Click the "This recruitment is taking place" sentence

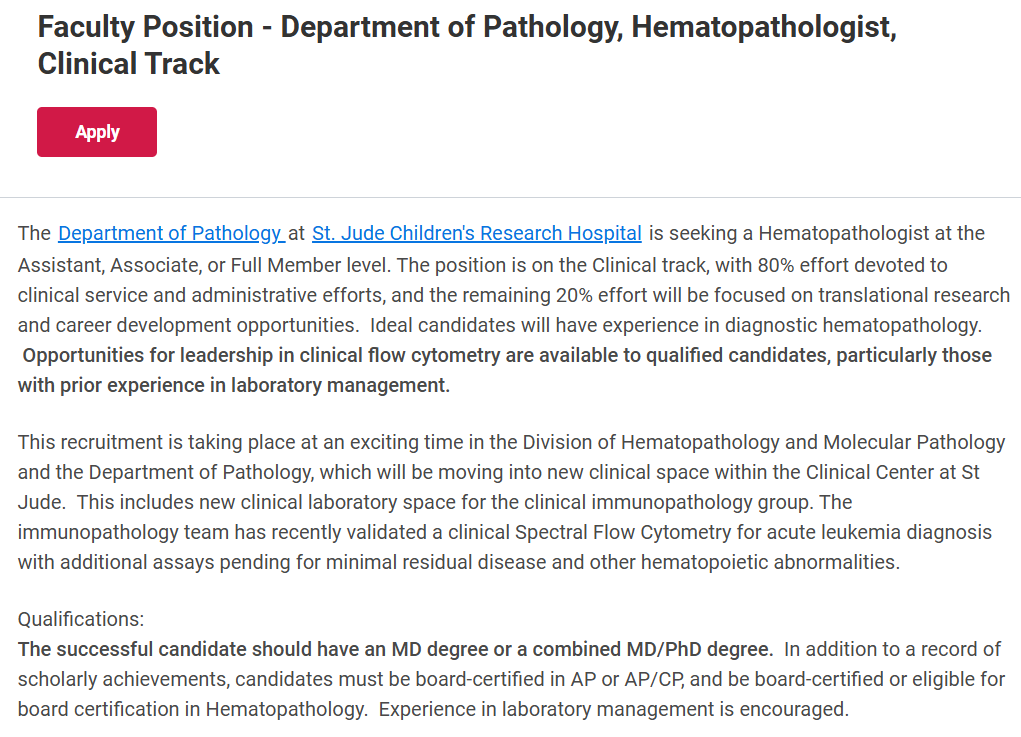tap(160, 442)
